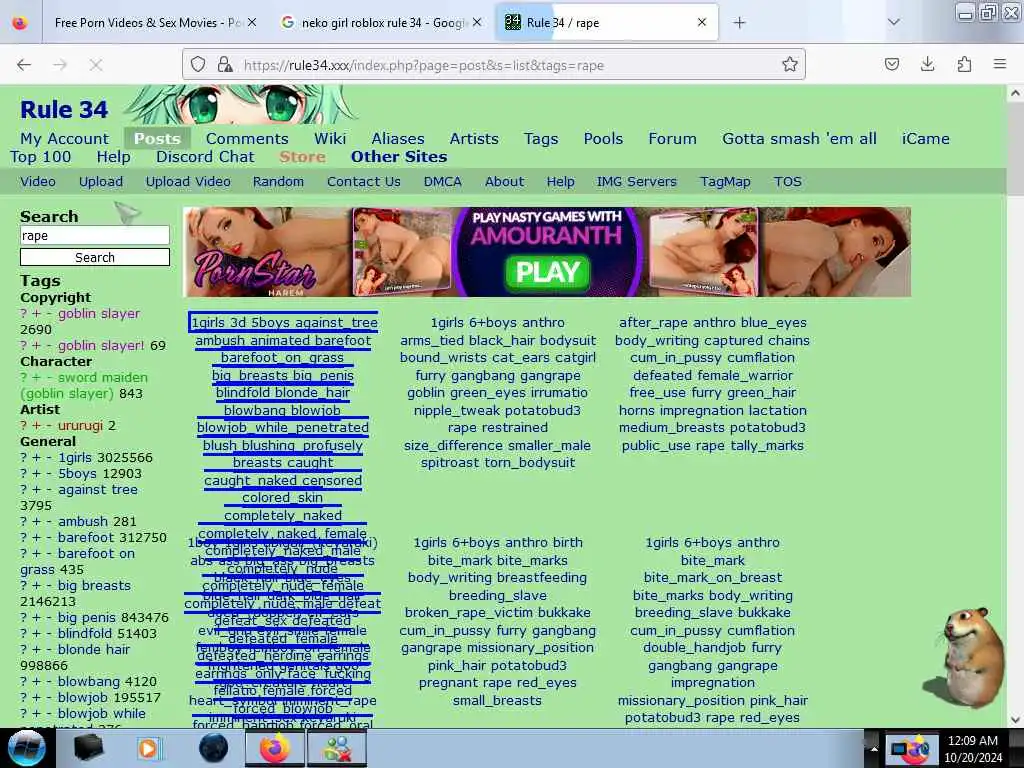Open the Comments section link

247,138
